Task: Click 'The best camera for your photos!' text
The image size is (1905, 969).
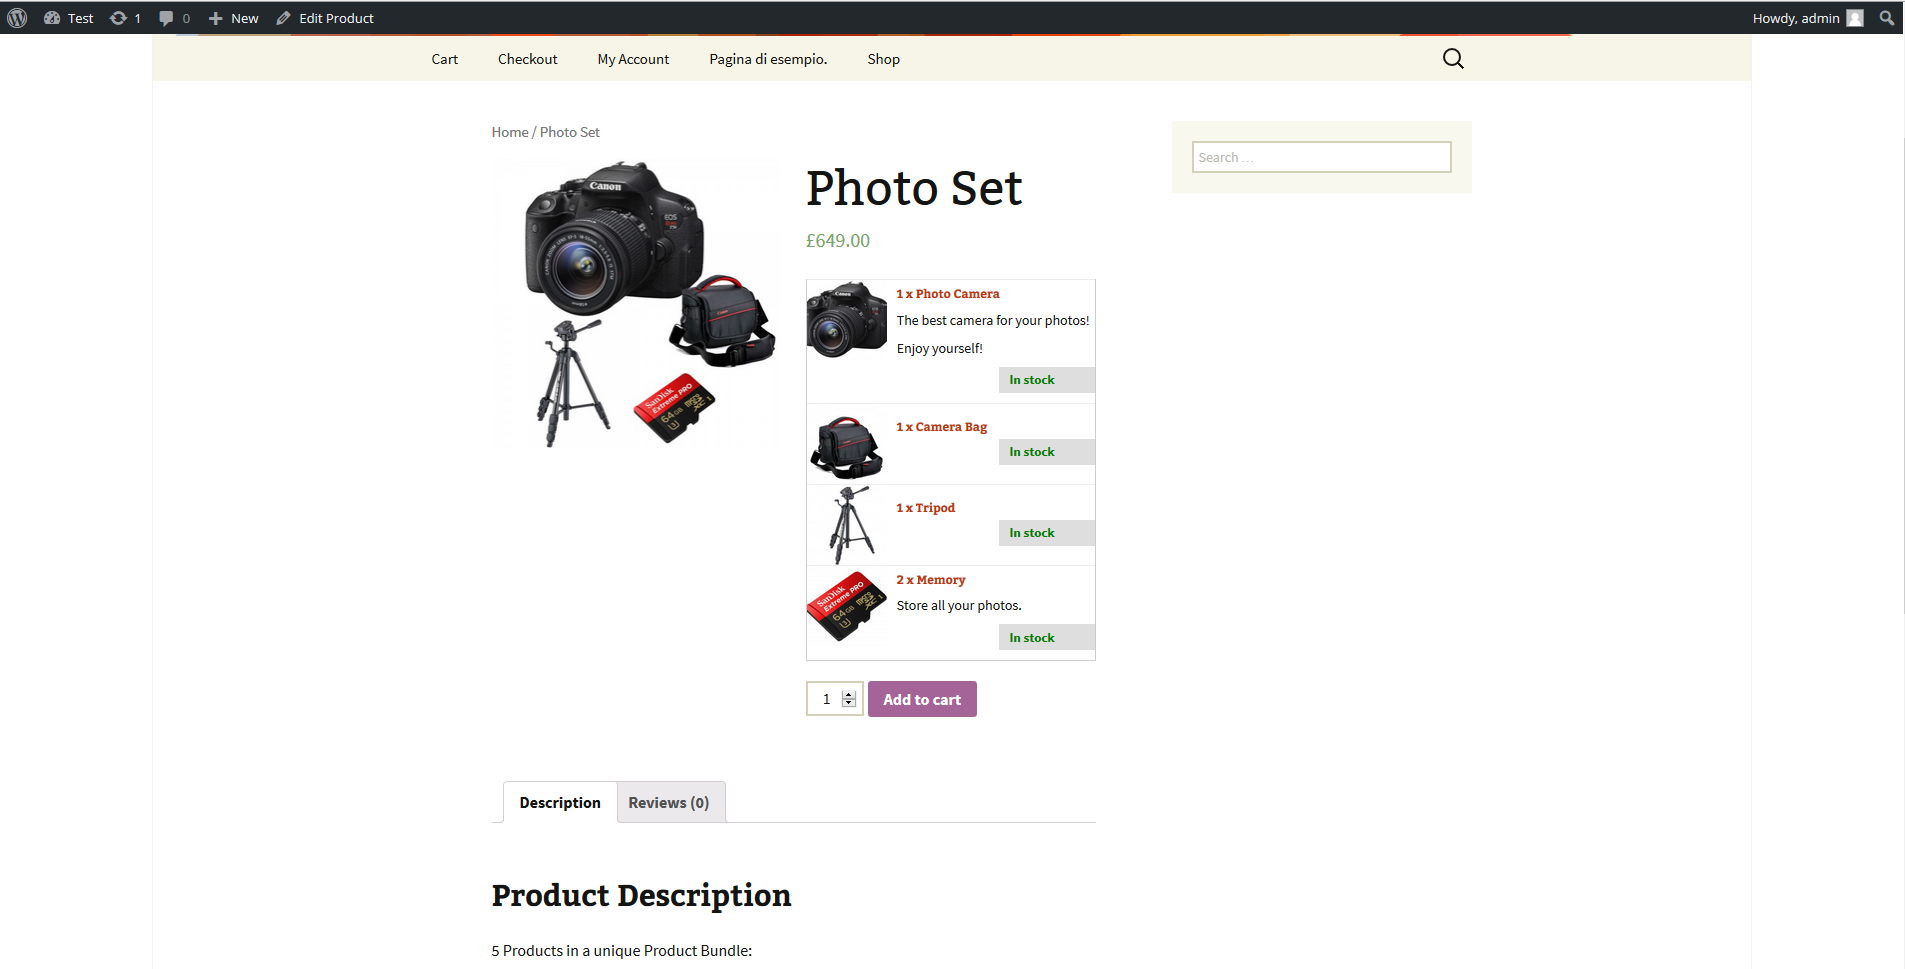Action: pos(993,321)
